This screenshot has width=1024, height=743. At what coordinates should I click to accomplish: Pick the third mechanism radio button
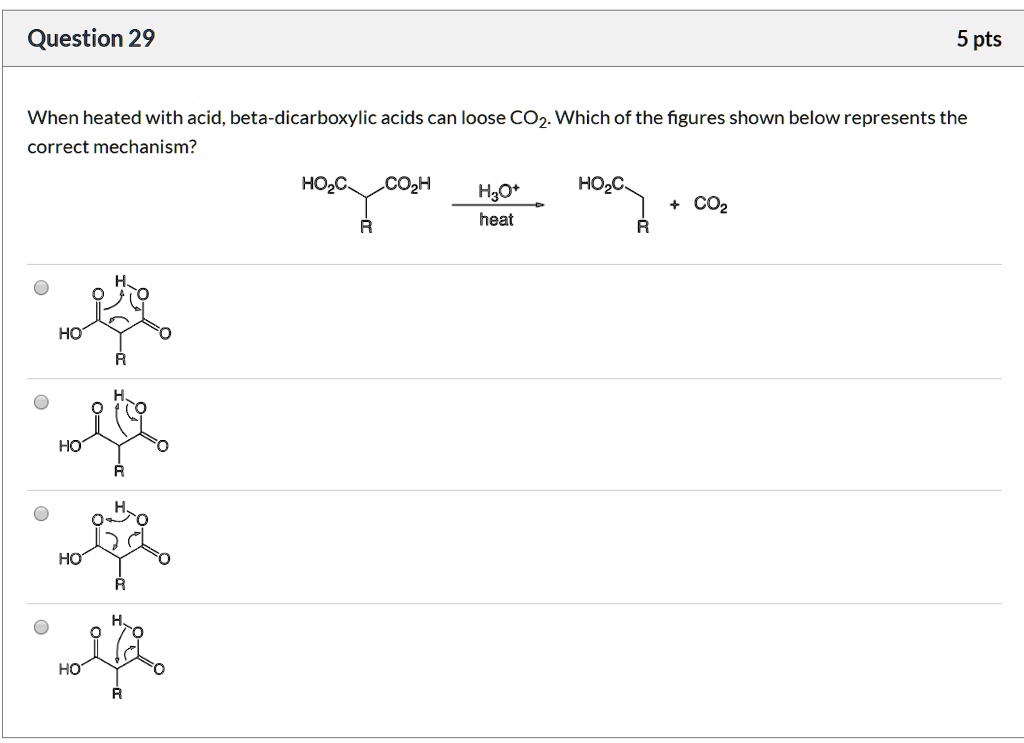pyautogui.click(x=40, y=515)
